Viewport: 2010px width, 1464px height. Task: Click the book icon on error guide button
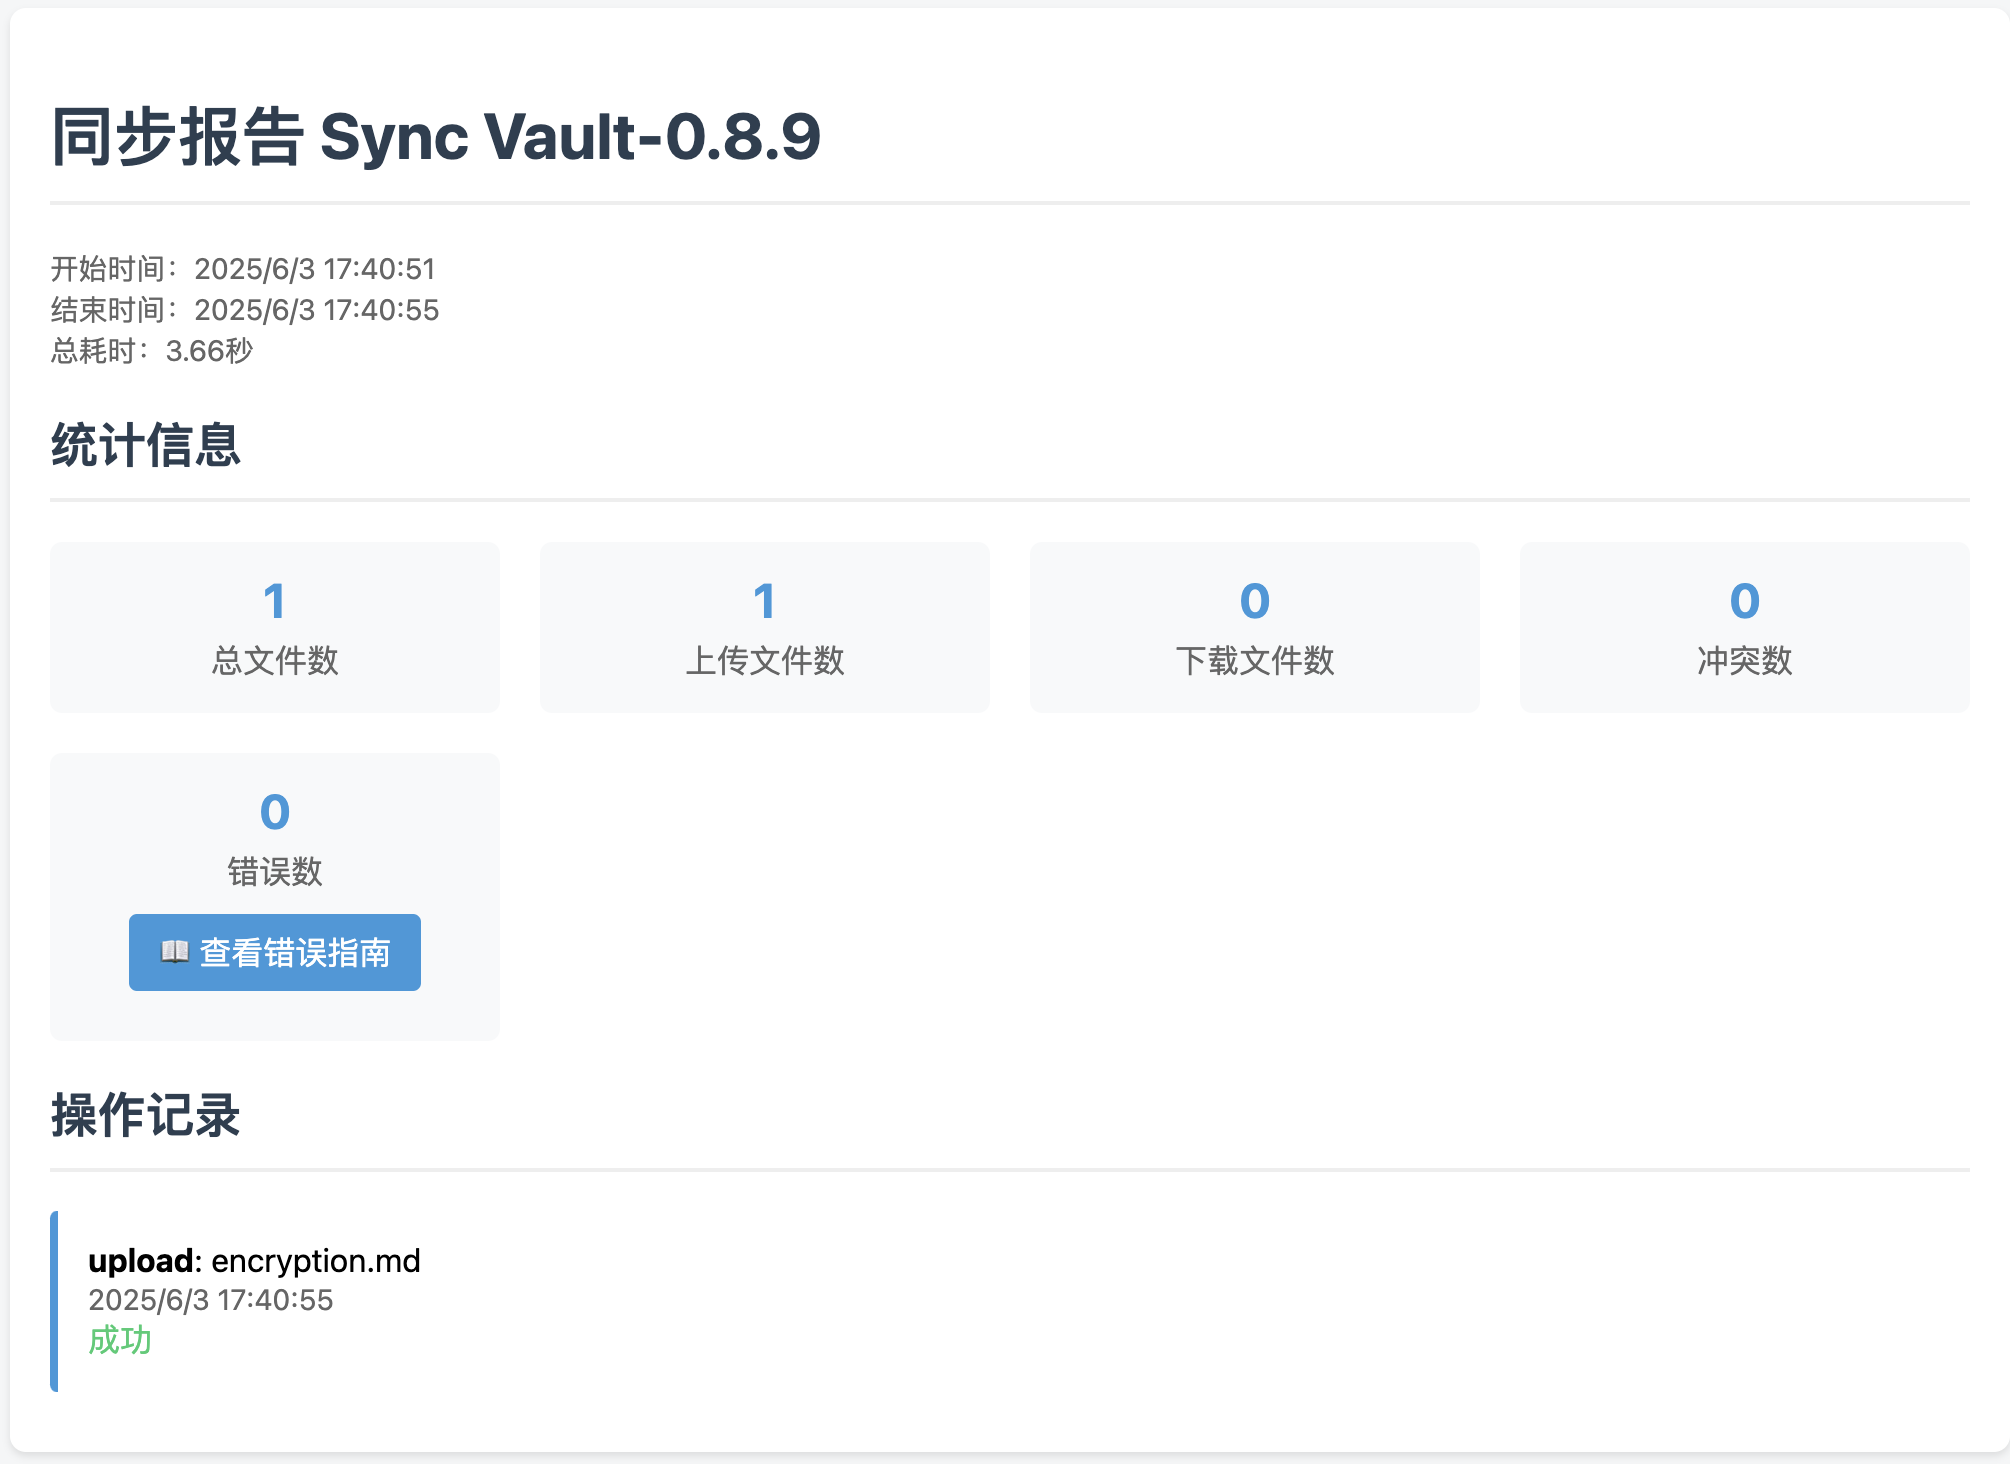click(x=175, y=951)
